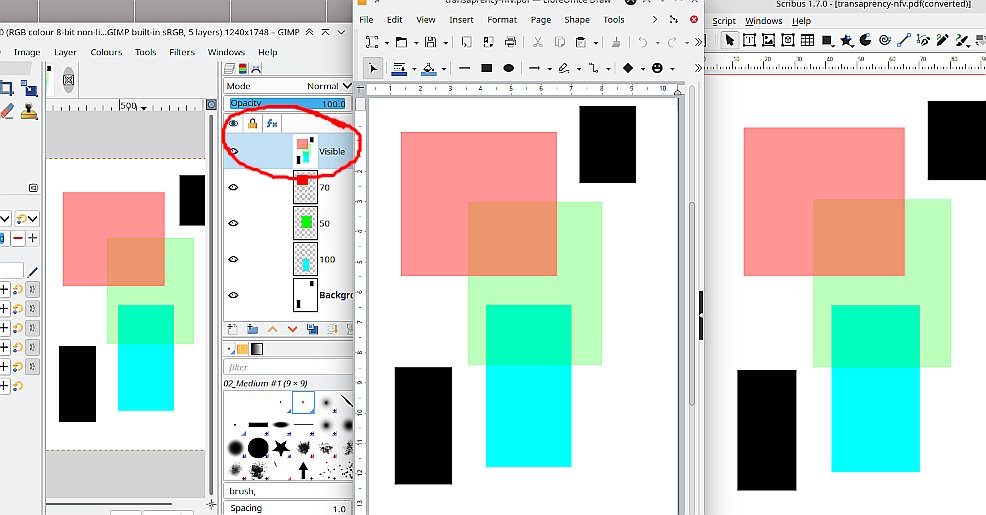
Task: Click the smiley Symbol Shapes icon
Action: click(657, 68)
